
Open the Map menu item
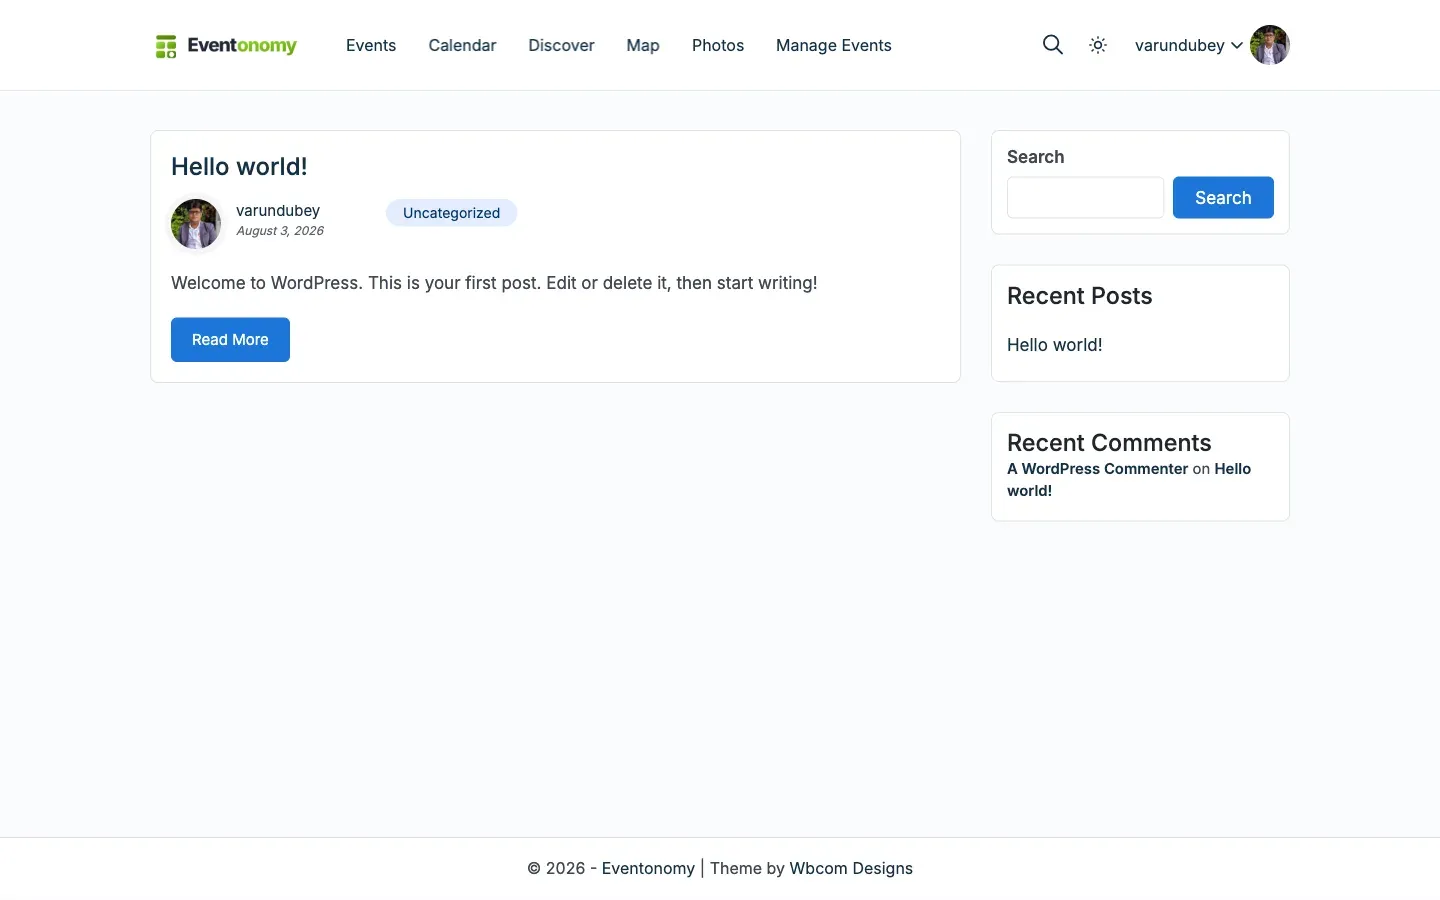[x=643, y=45]
